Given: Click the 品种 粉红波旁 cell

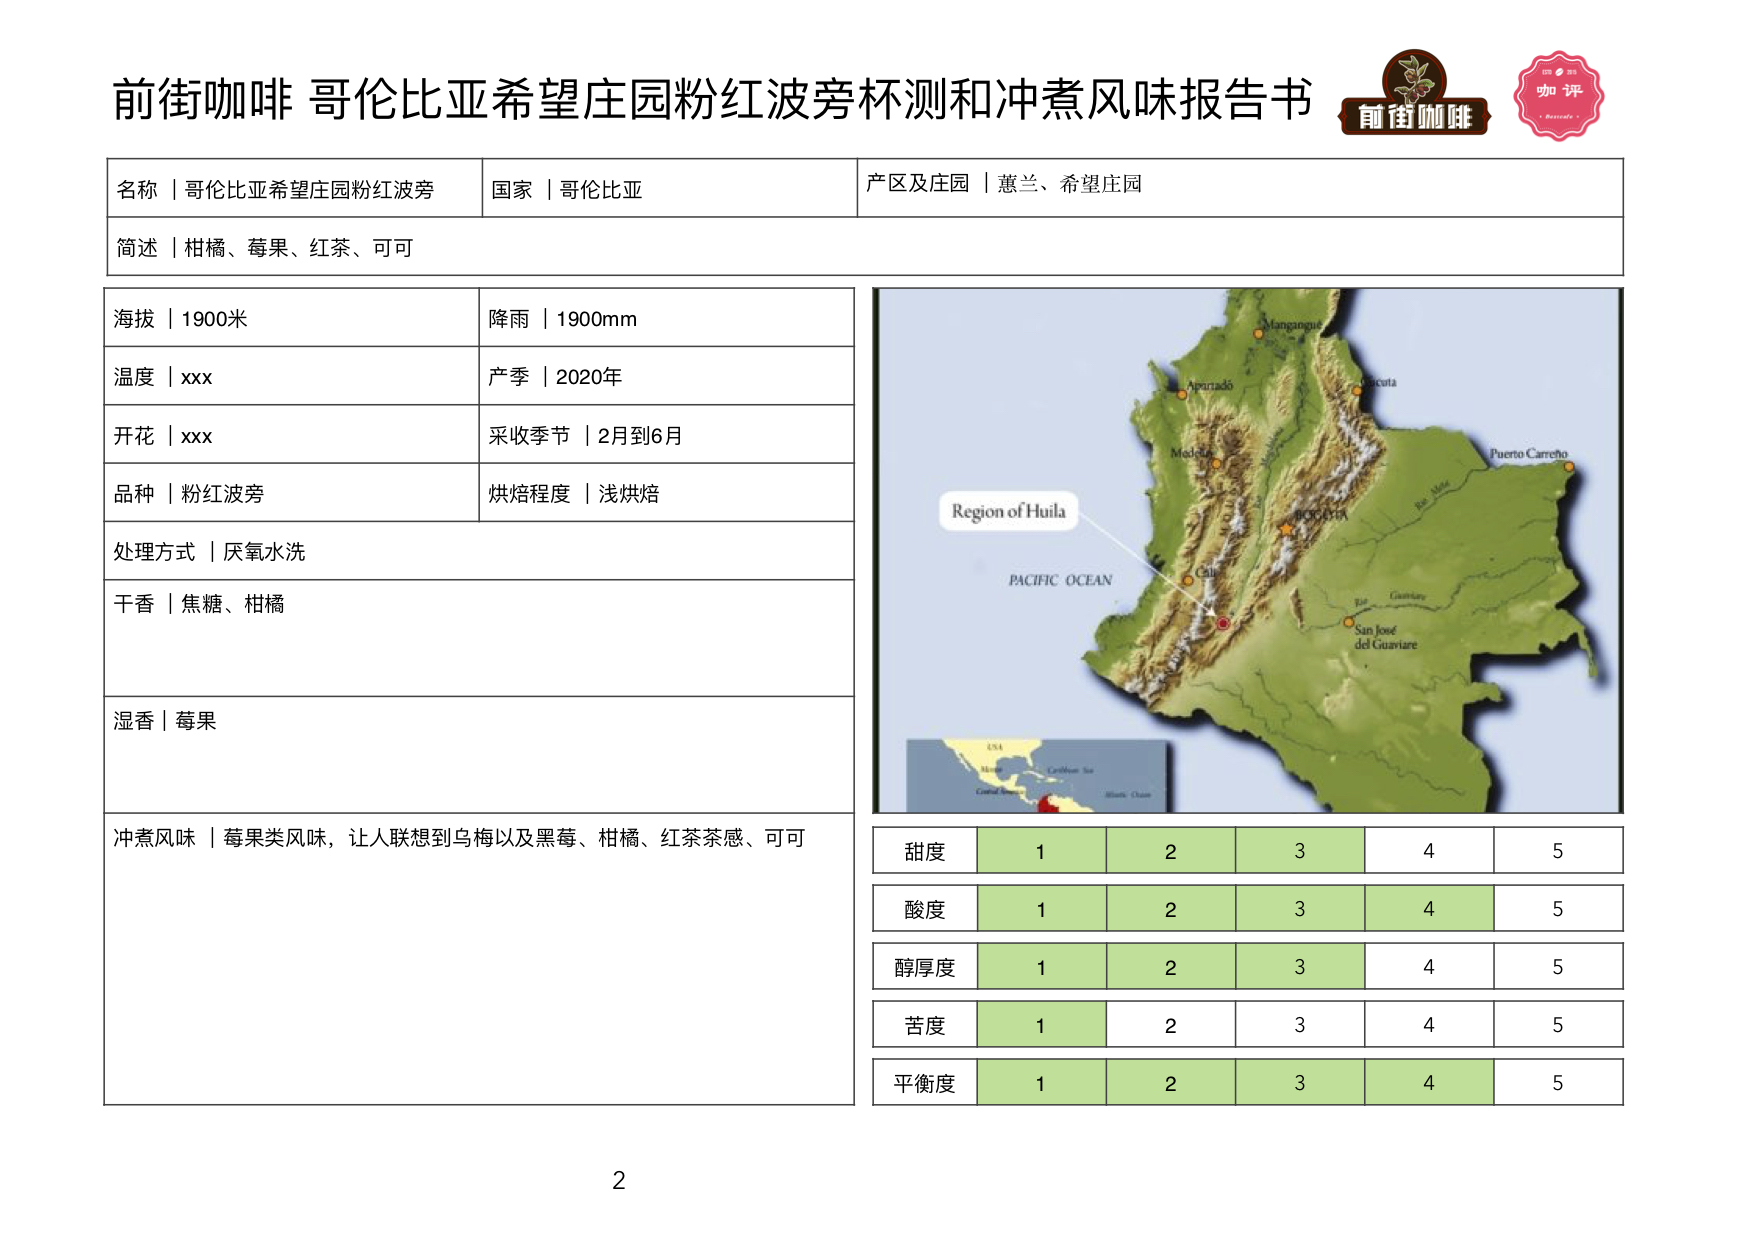Looking at the screenshot, I should pyautogui.click(x=291, y=493).
